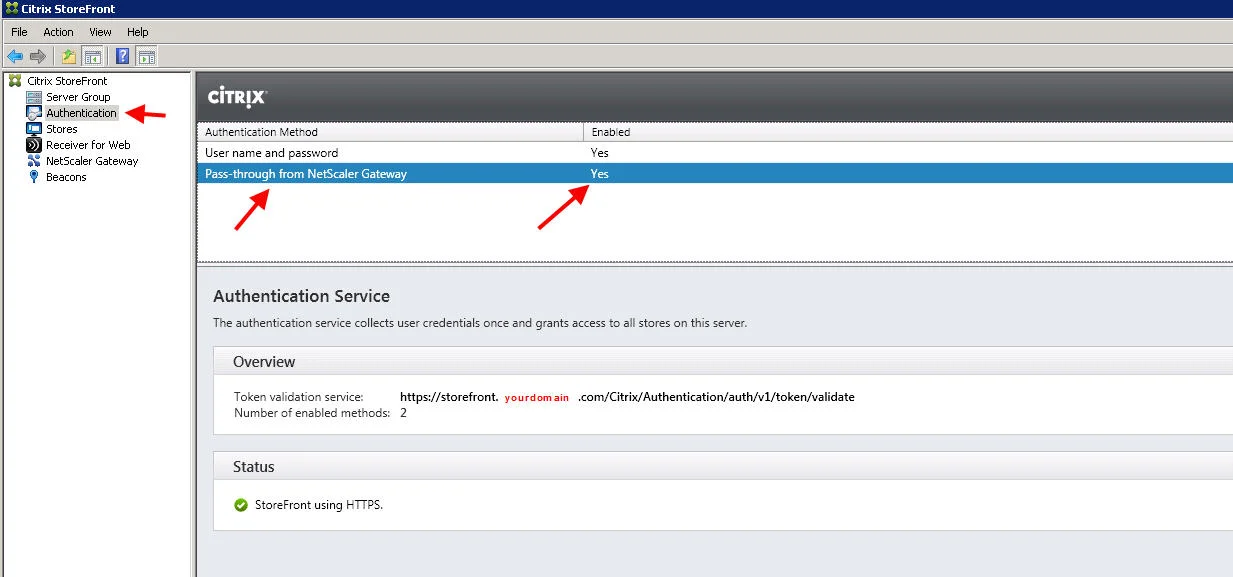1233x577 pixels.
Task: Open the View menu
Action: click(x=100, y=32)
